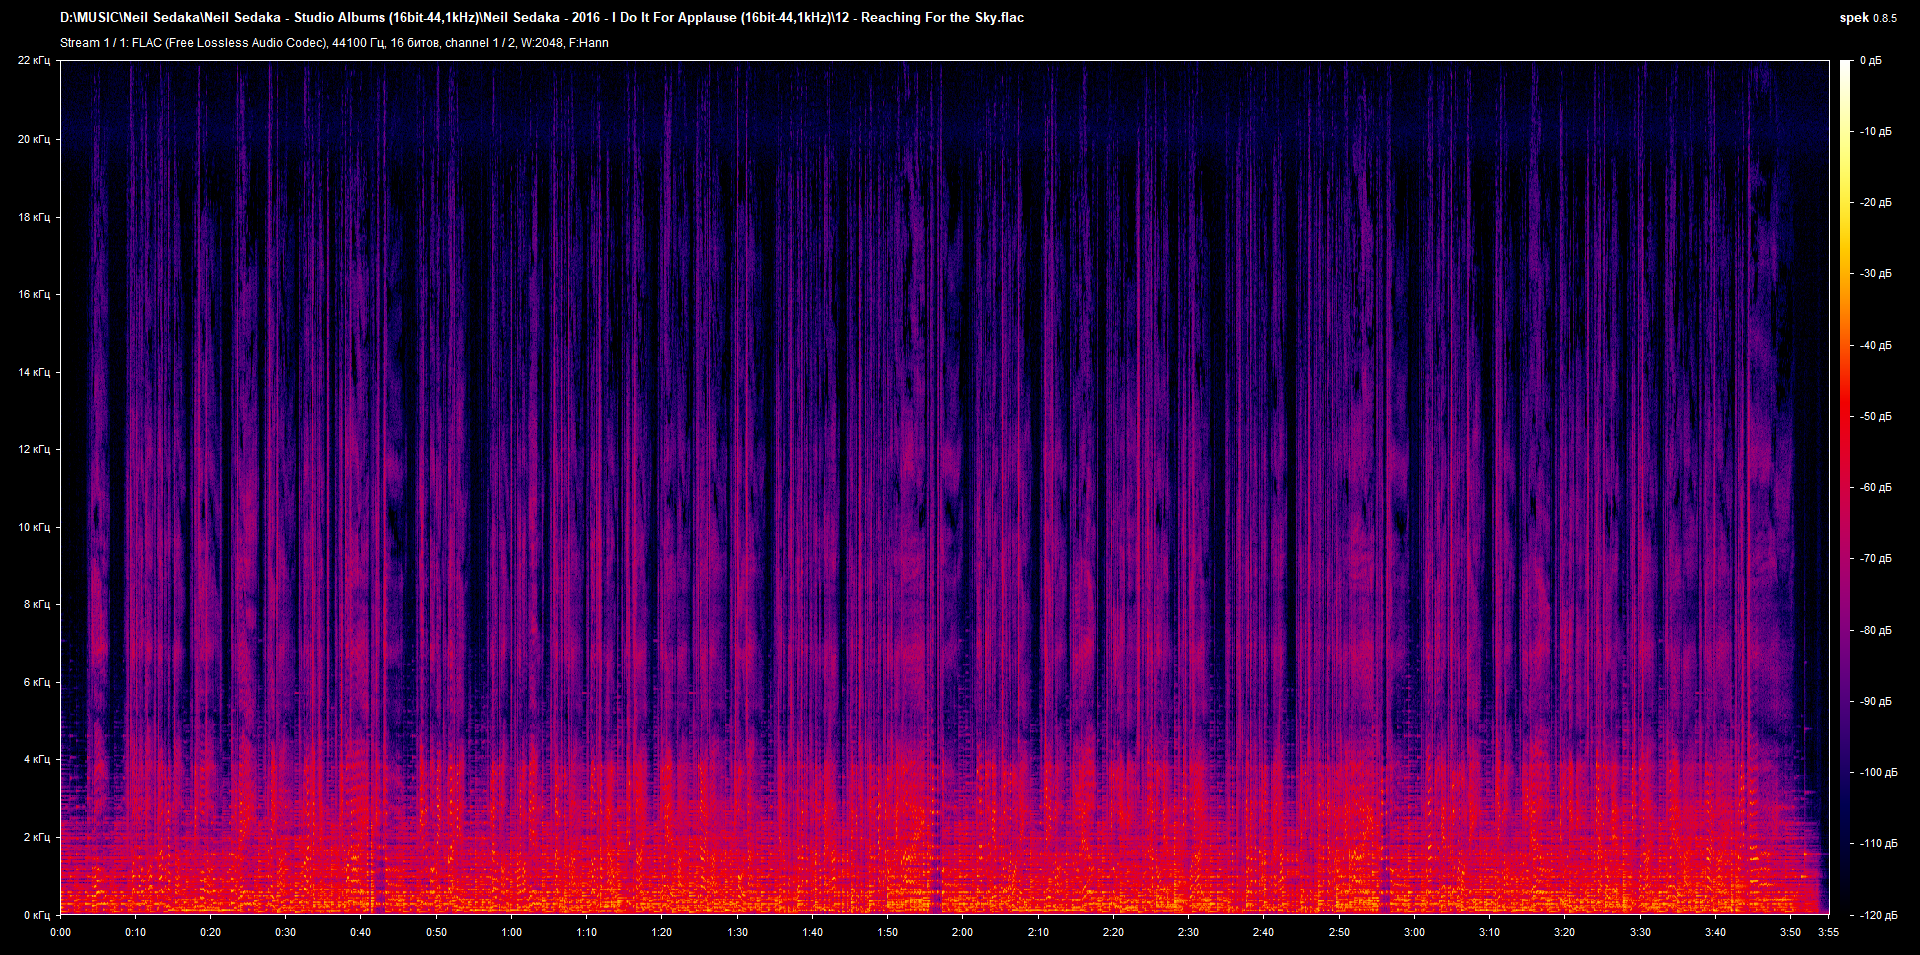Select the '4 кГц' frequency axis label

37,759
